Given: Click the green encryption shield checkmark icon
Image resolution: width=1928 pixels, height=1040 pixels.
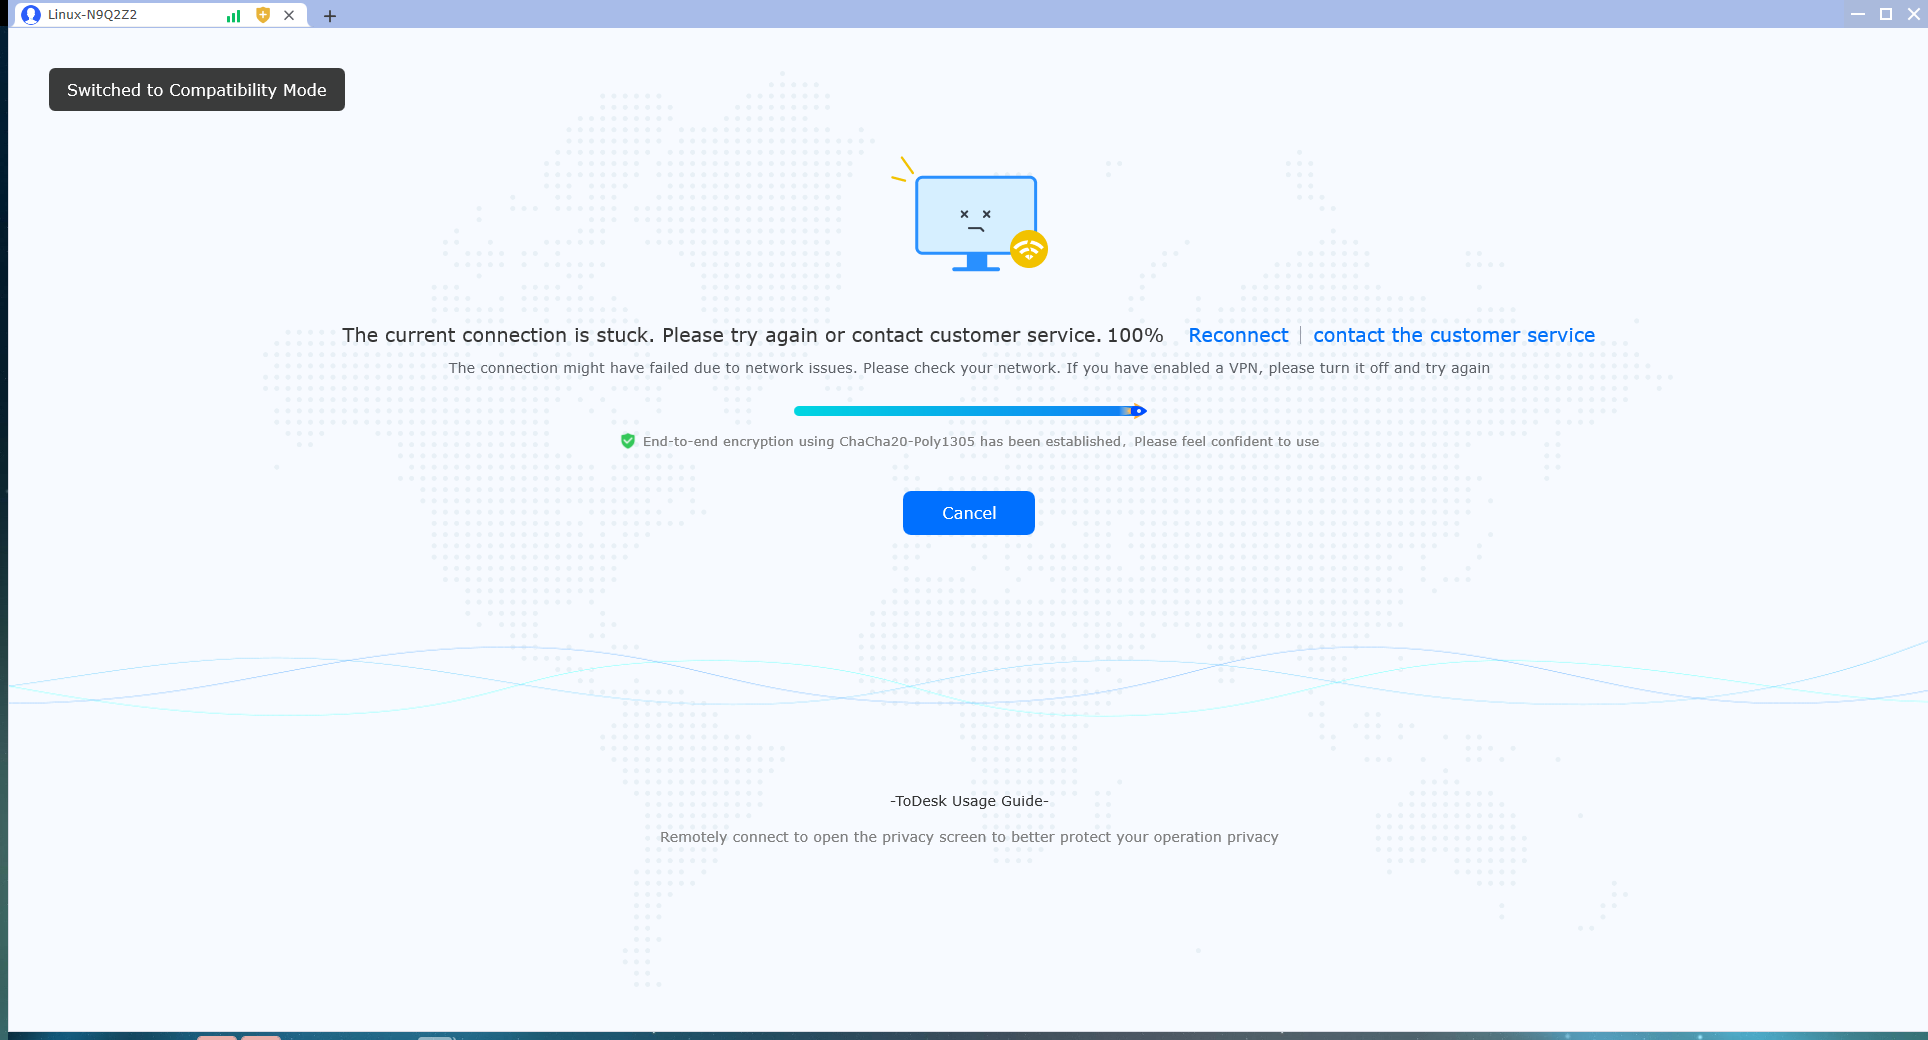Looking at the screenshot, I should coord(628,441).
